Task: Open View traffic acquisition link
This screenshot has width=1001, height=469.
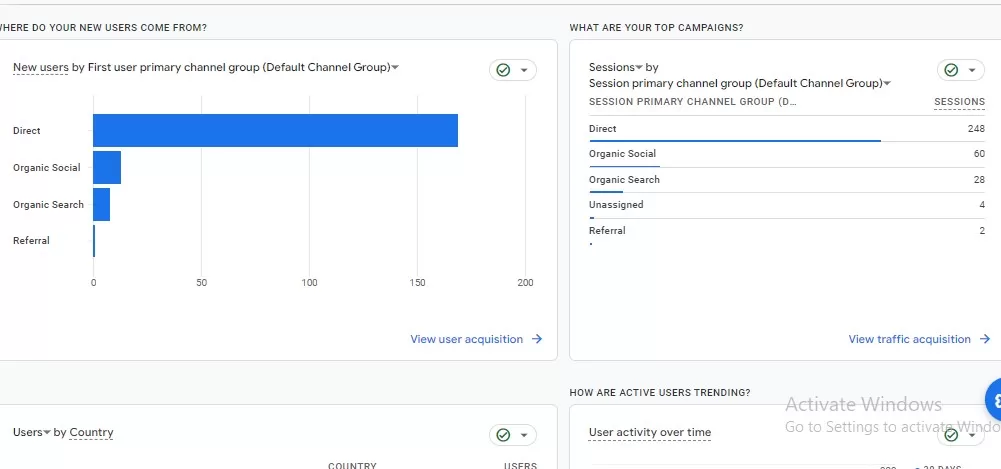Action: tap(910, 339)
